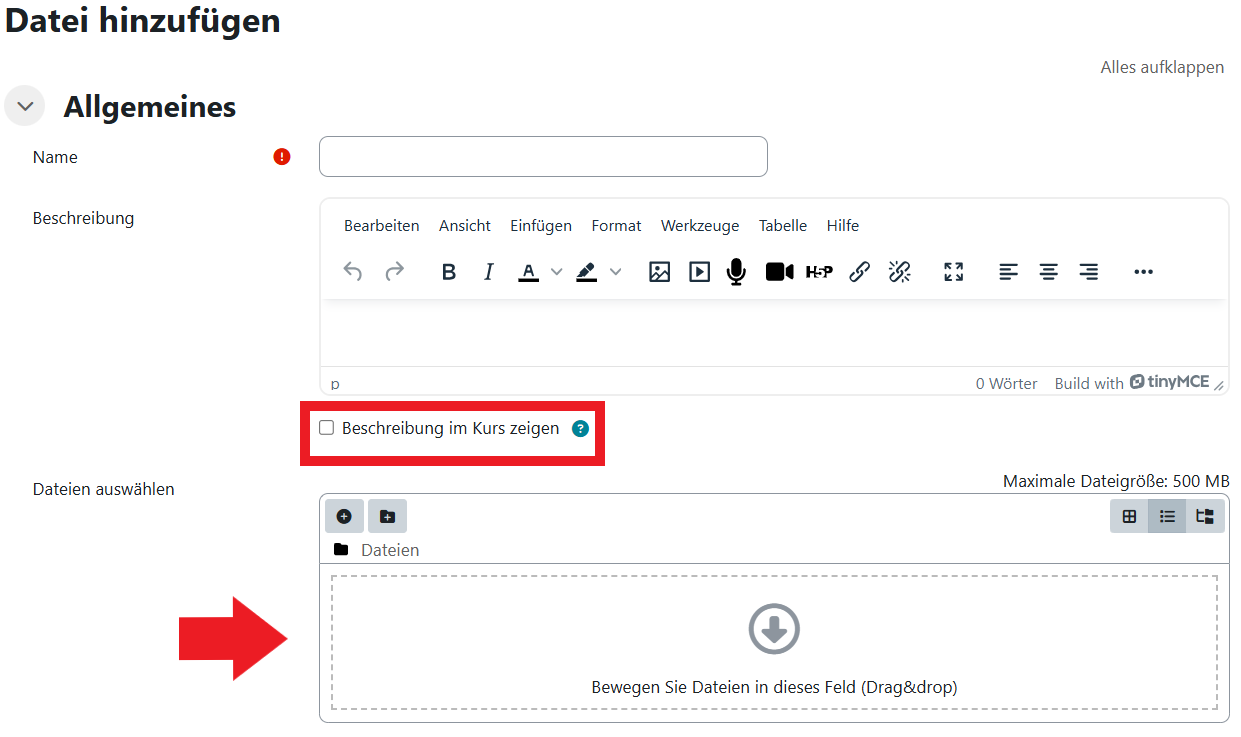Viewport: 1241px width, 737px height.
Task: Click the Bold formatting icon
Action: 449,272
